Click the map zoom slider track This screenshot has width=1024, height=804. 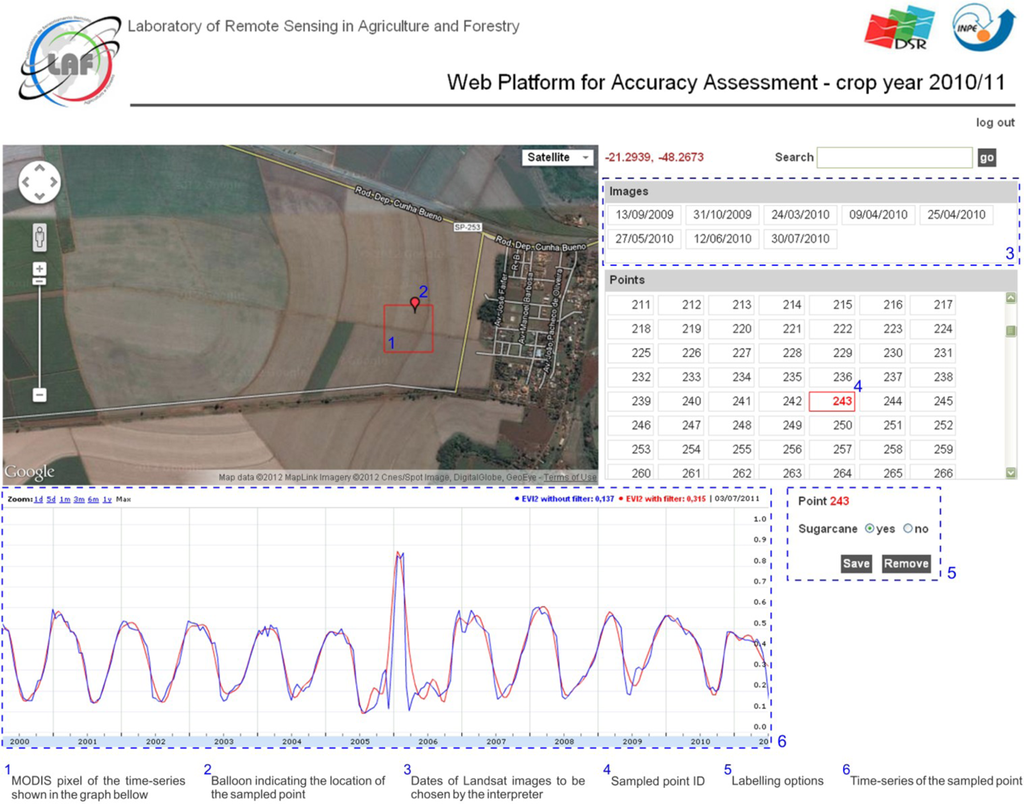tap(40, 335)
